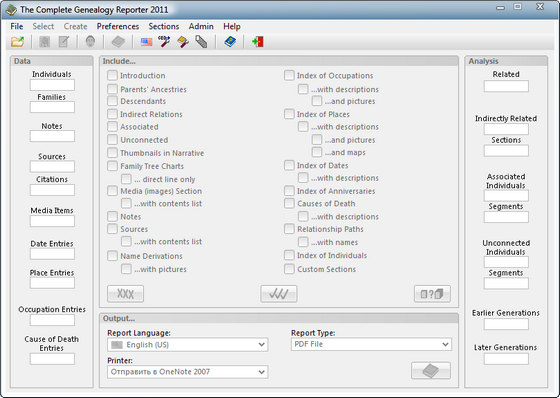Toggle the '...and maps' checkbox
The height and width of the screenshot is (398, 560).
coord(317,152)
